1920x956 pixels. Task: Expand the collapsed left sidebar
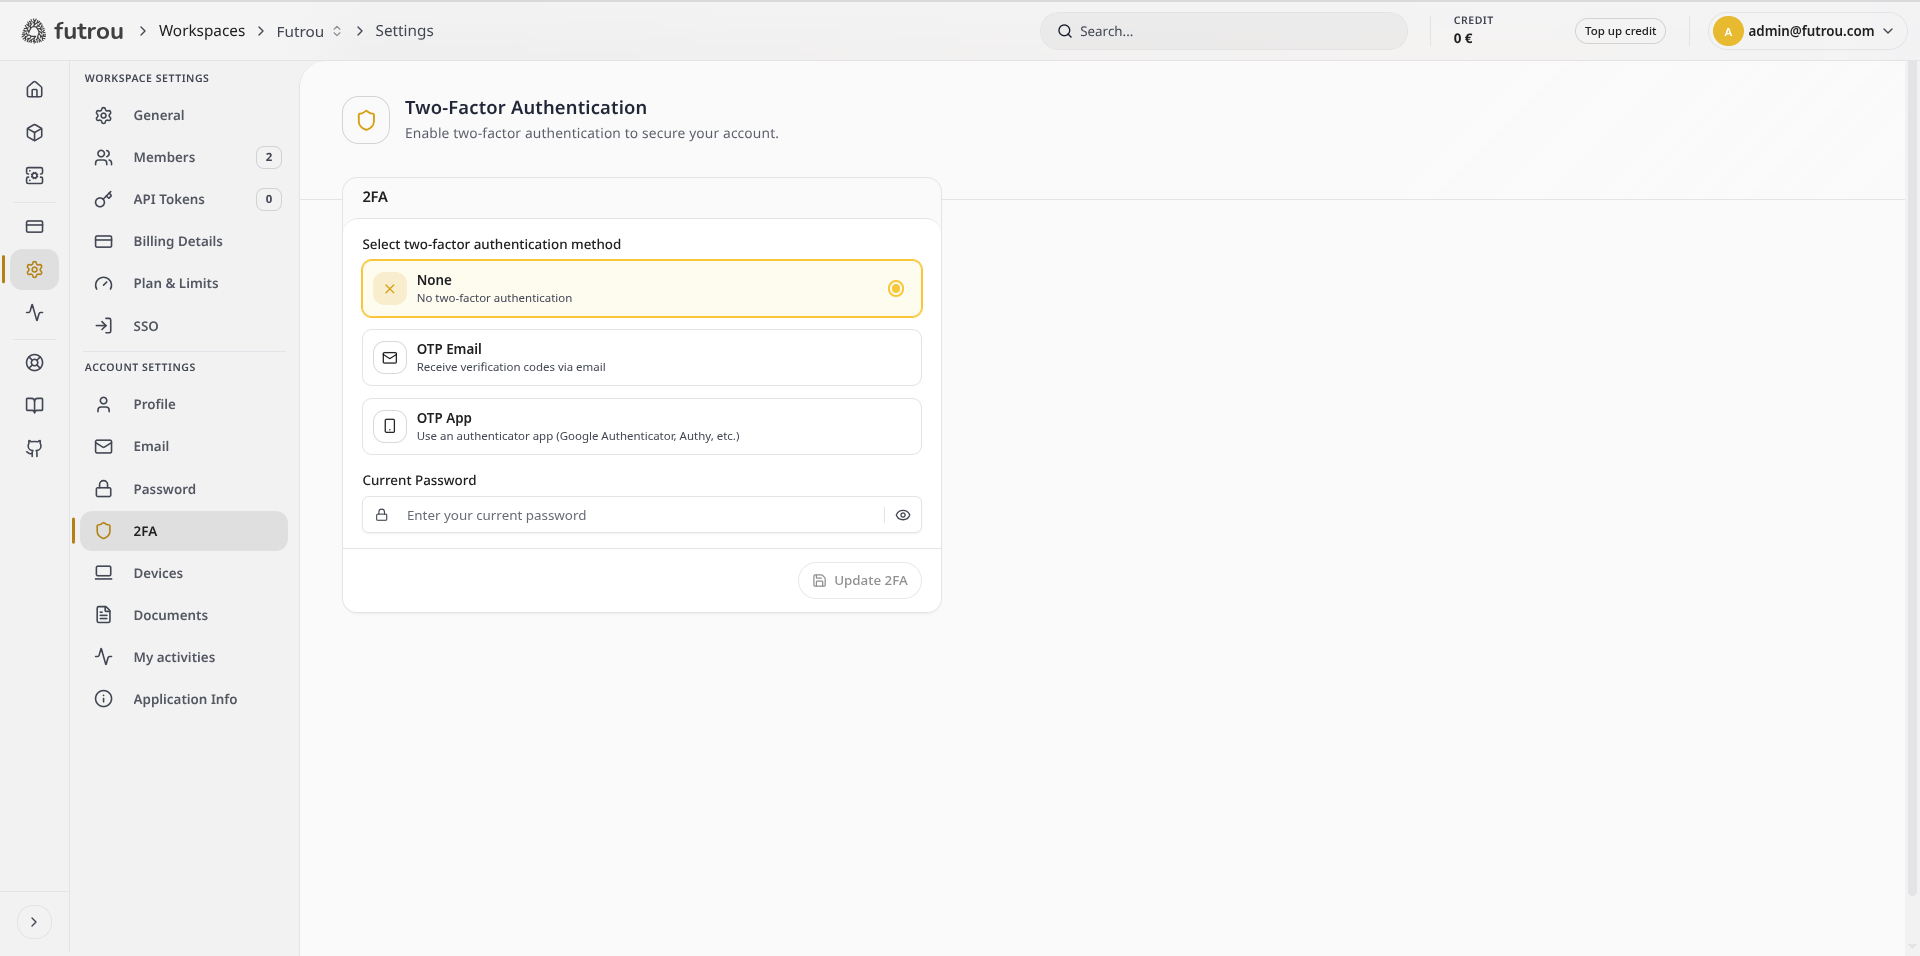tap(34, 922)
